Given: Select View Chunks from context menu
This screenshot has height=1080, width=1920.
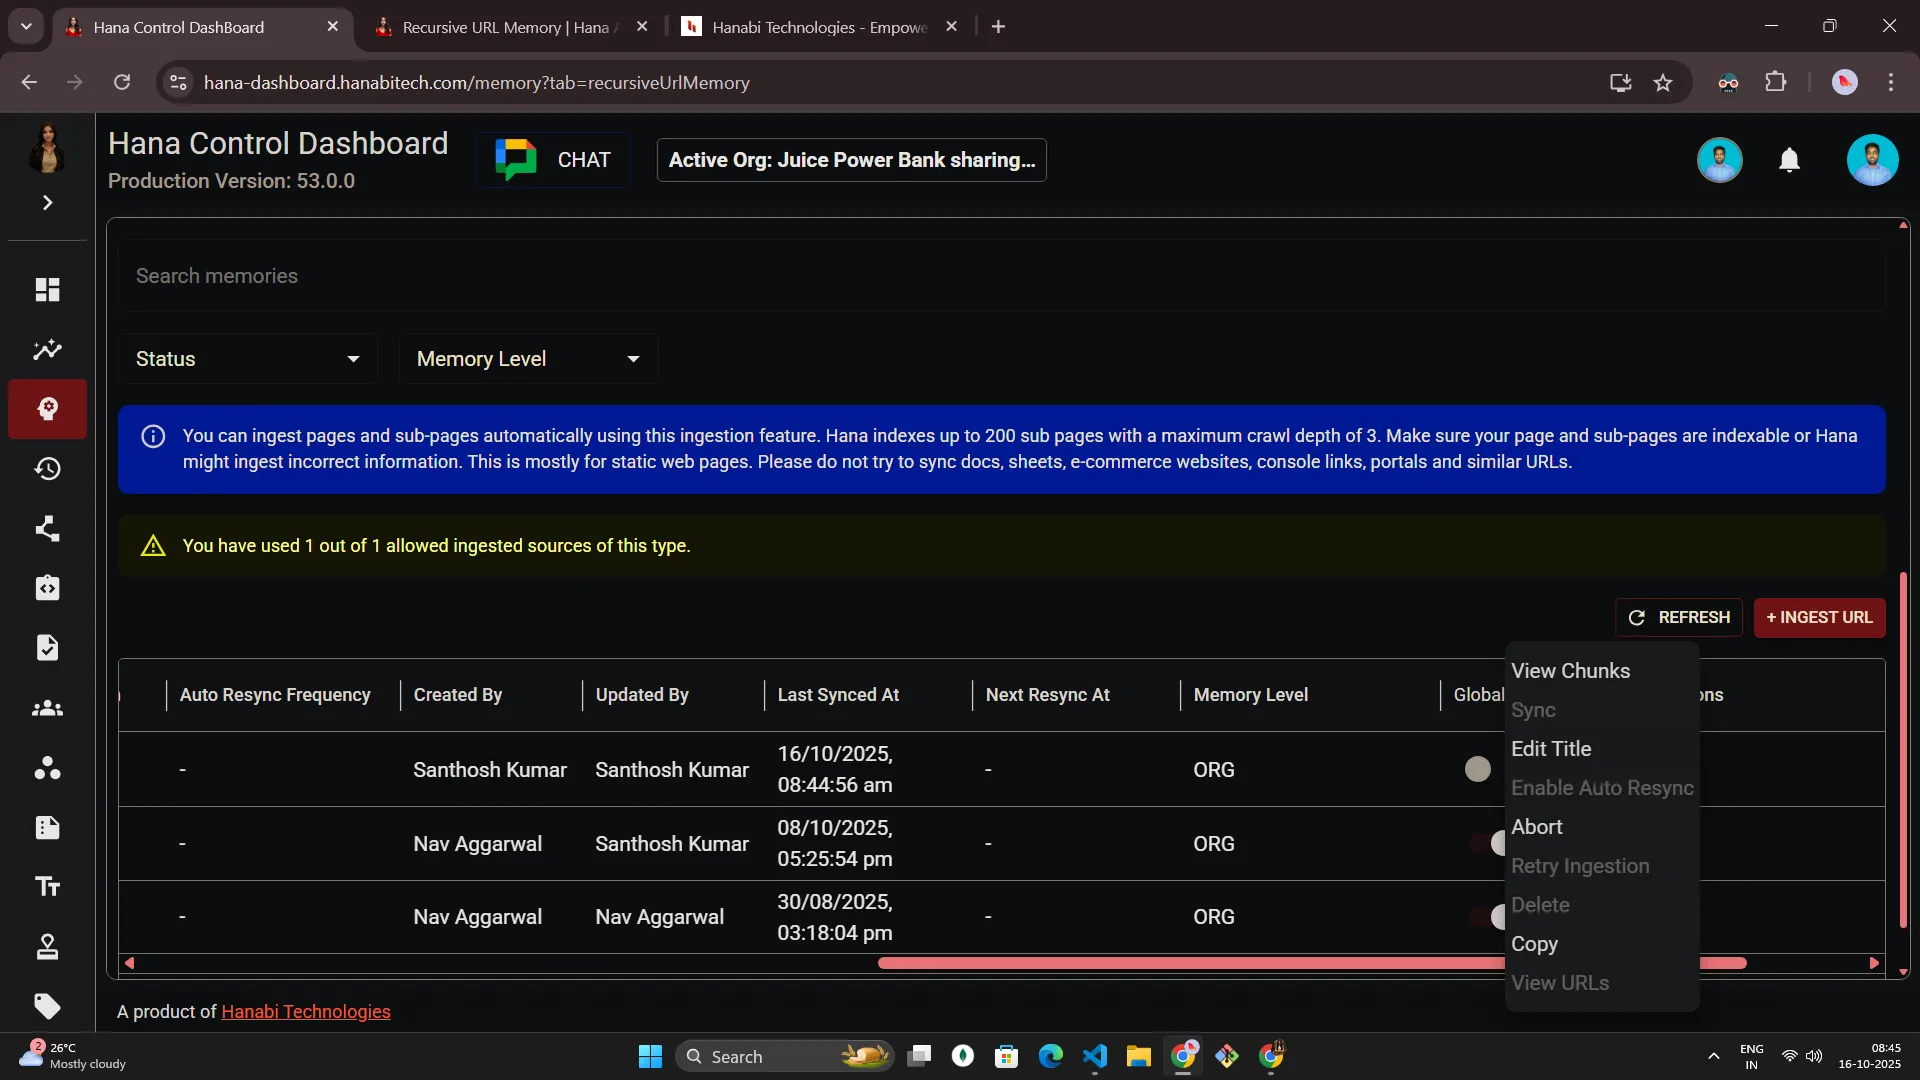Looking at the screenshot, I should pos(1570,671).
